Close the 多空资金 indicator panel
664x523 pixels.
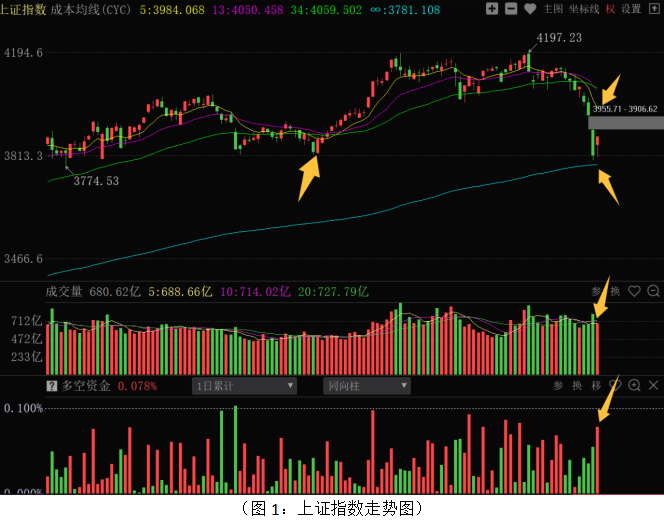point(653,385)
